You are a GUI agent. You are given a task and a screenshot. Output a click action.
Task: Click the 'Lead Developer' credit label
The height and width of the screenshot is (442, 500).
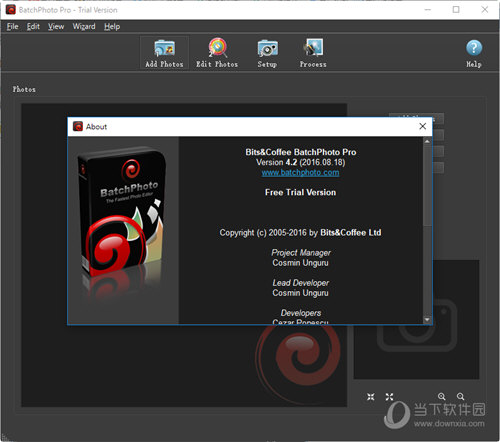(x=300, y=283)
